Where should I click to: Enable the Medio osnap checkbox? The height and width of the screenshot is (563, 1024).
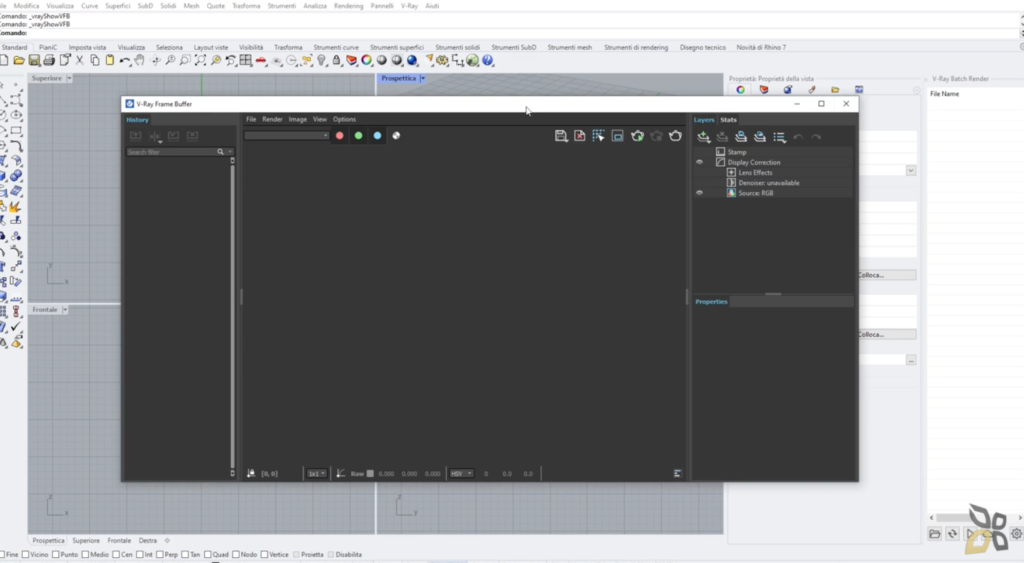[x=86, y=555]
